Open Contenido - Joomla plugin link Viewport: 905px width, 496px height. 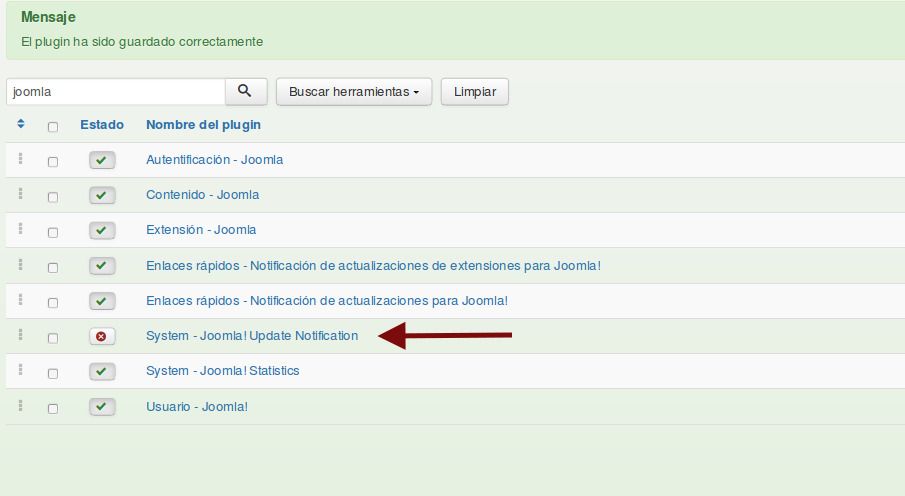tap(202, 195)
